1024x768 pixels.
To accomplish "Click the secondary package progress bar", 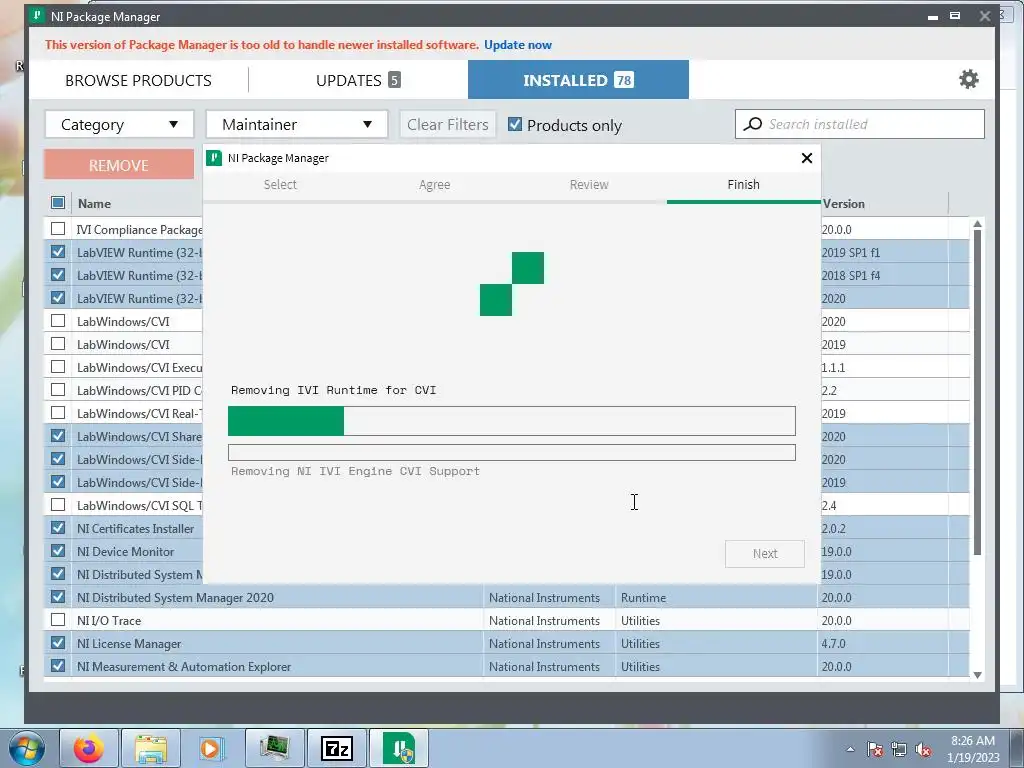I will point(512,453).
